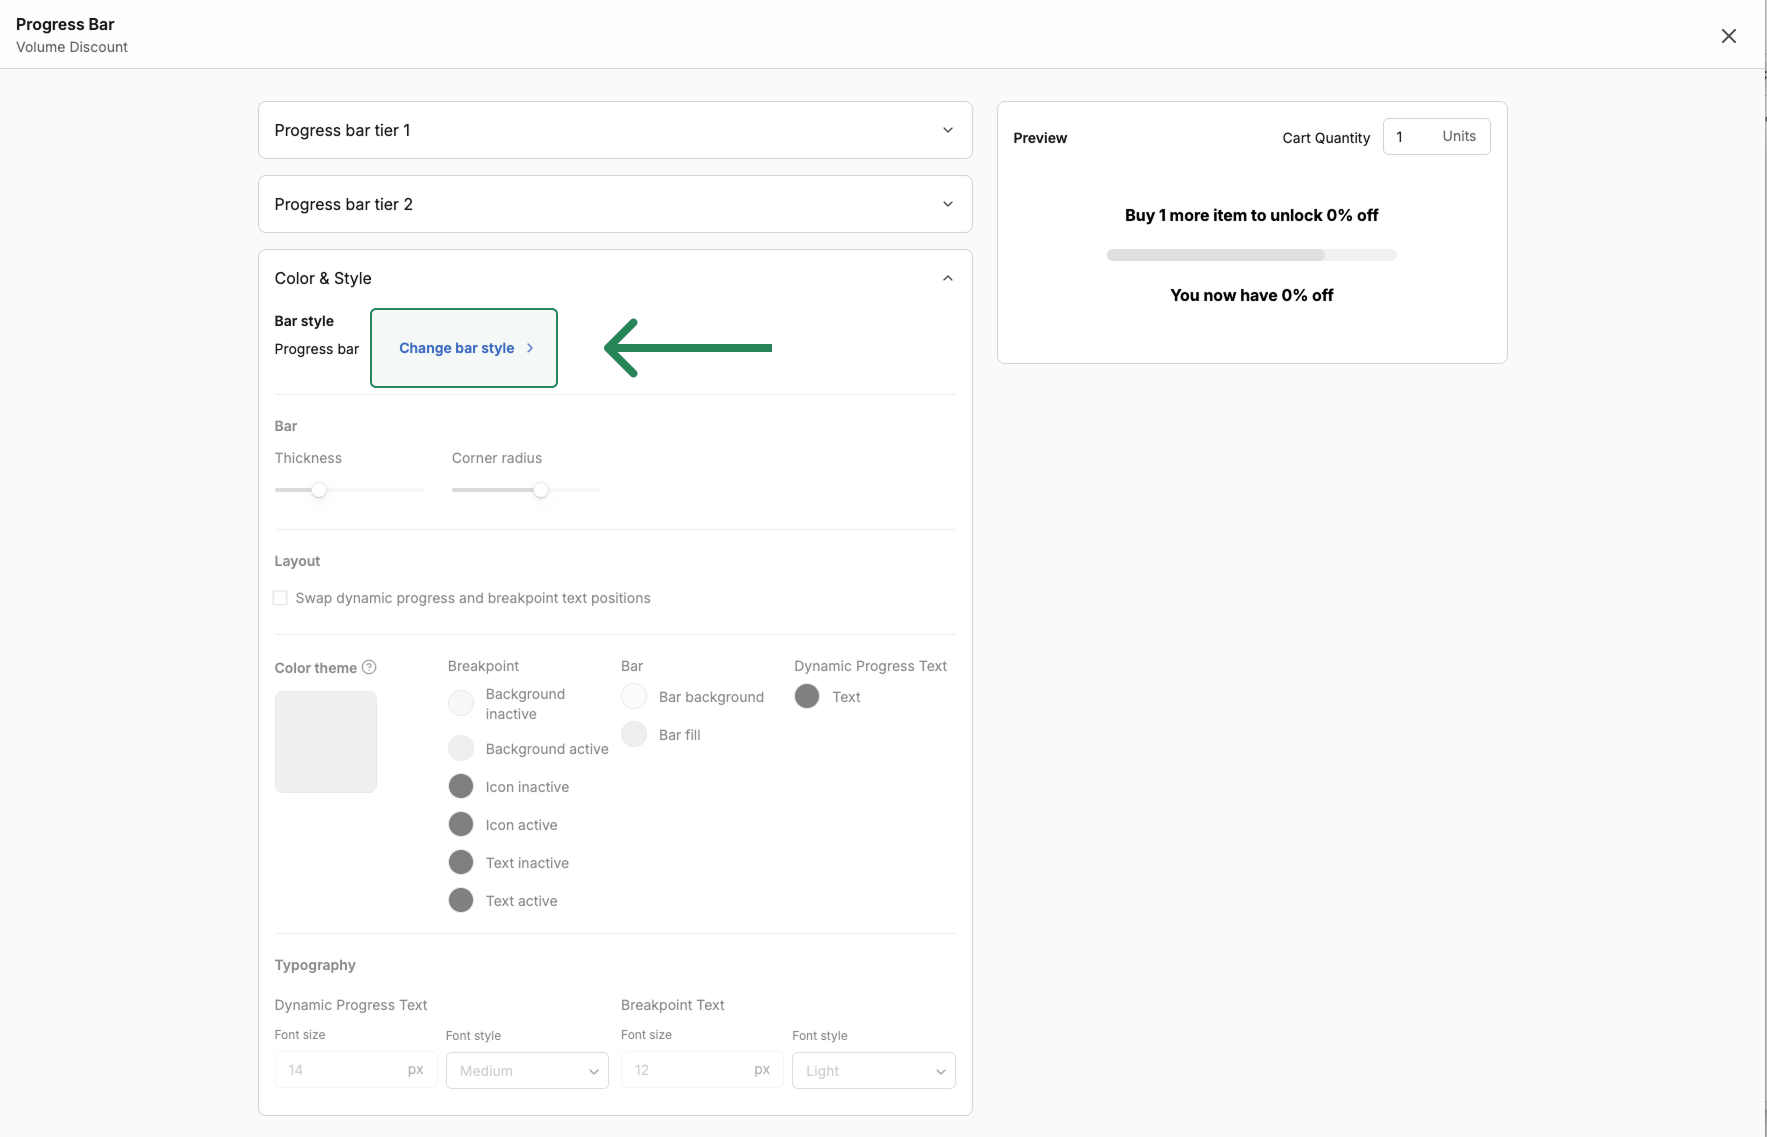
Task: Click the Color theme help icon
Action: coord(369,667)
